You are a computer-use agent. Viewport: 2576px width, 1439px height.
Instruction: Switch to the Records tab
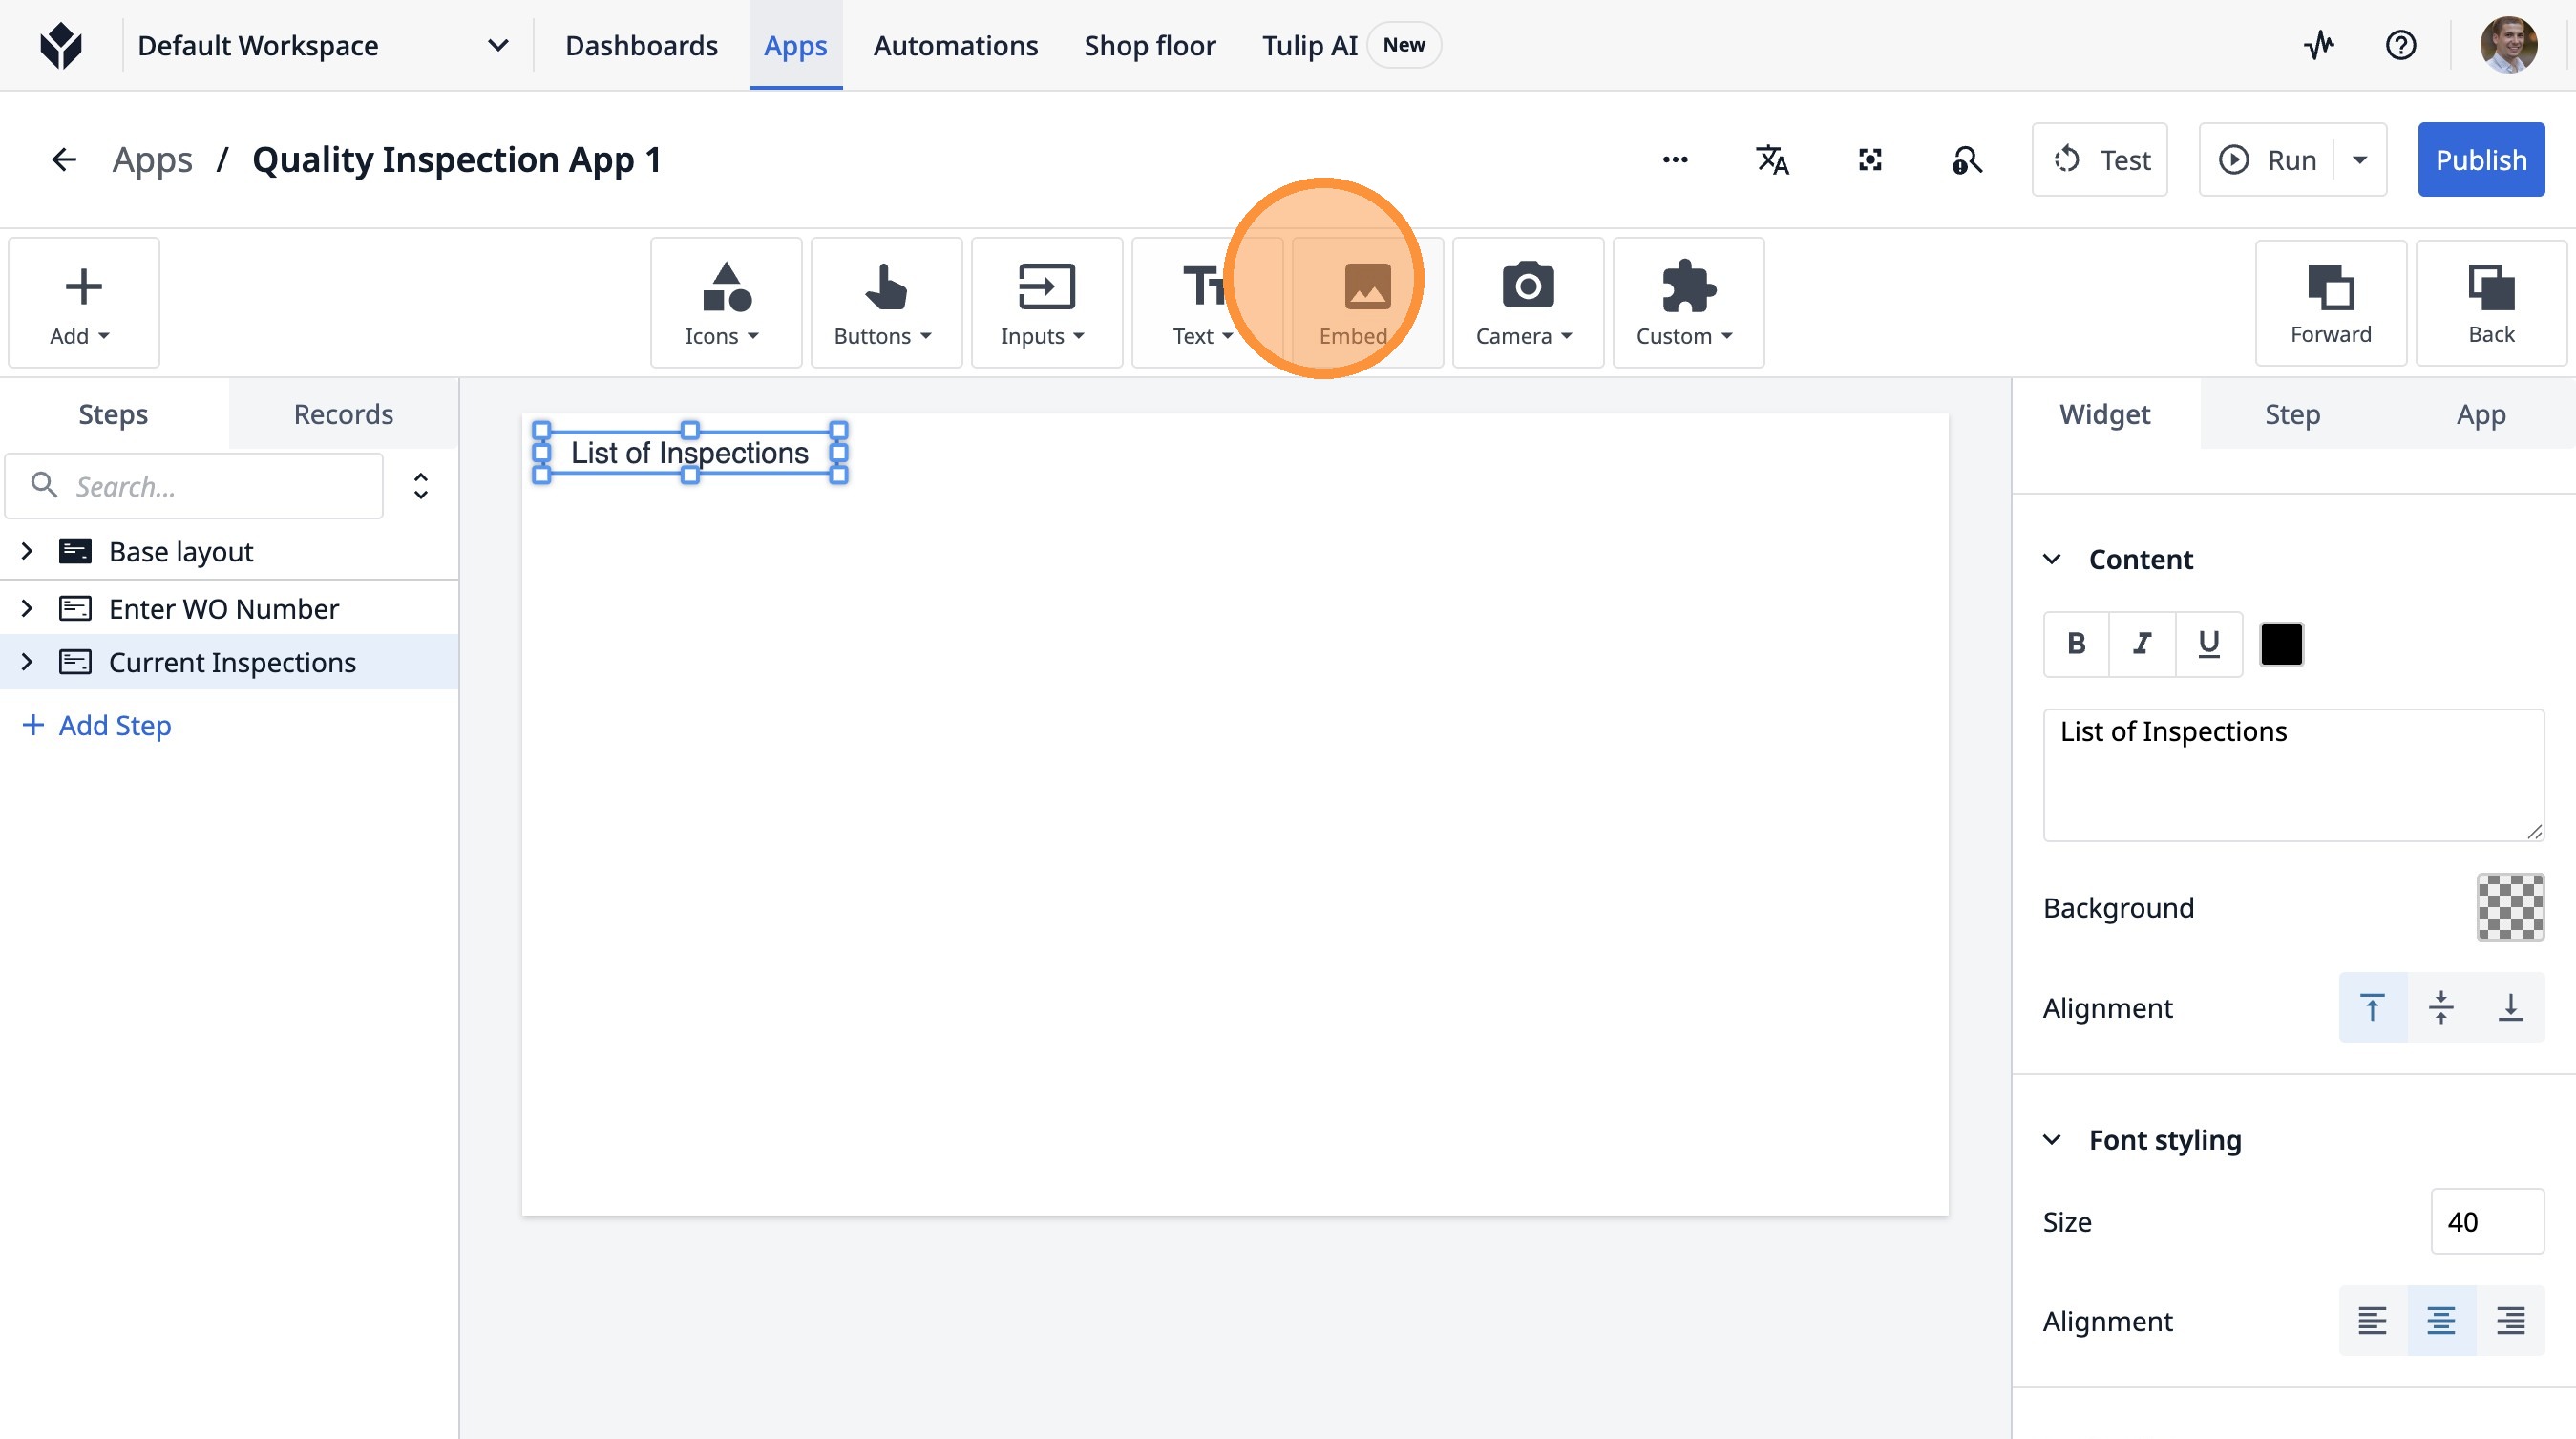click(343, 414)
